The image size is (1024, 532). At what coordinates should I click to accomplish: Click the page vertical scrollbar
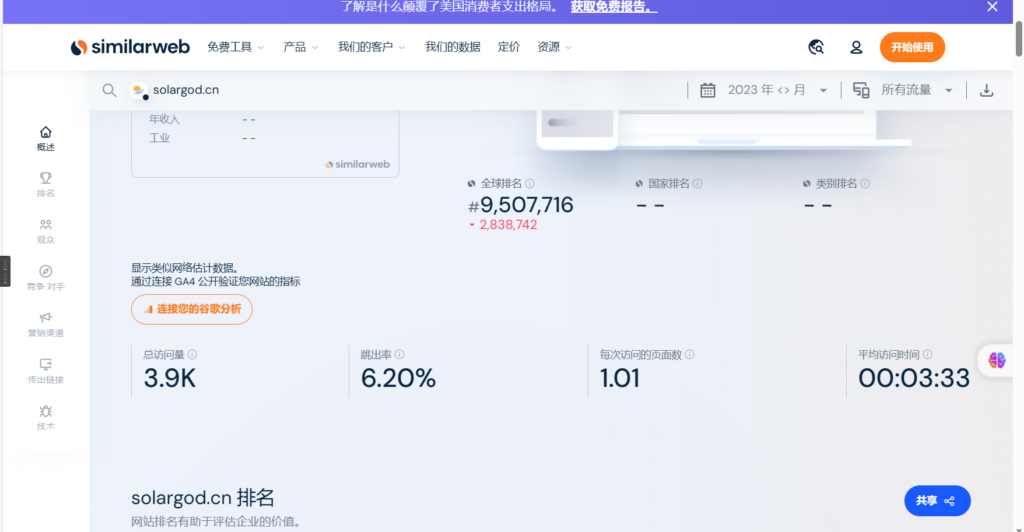pyautogui.click(x=1018, y=39)
